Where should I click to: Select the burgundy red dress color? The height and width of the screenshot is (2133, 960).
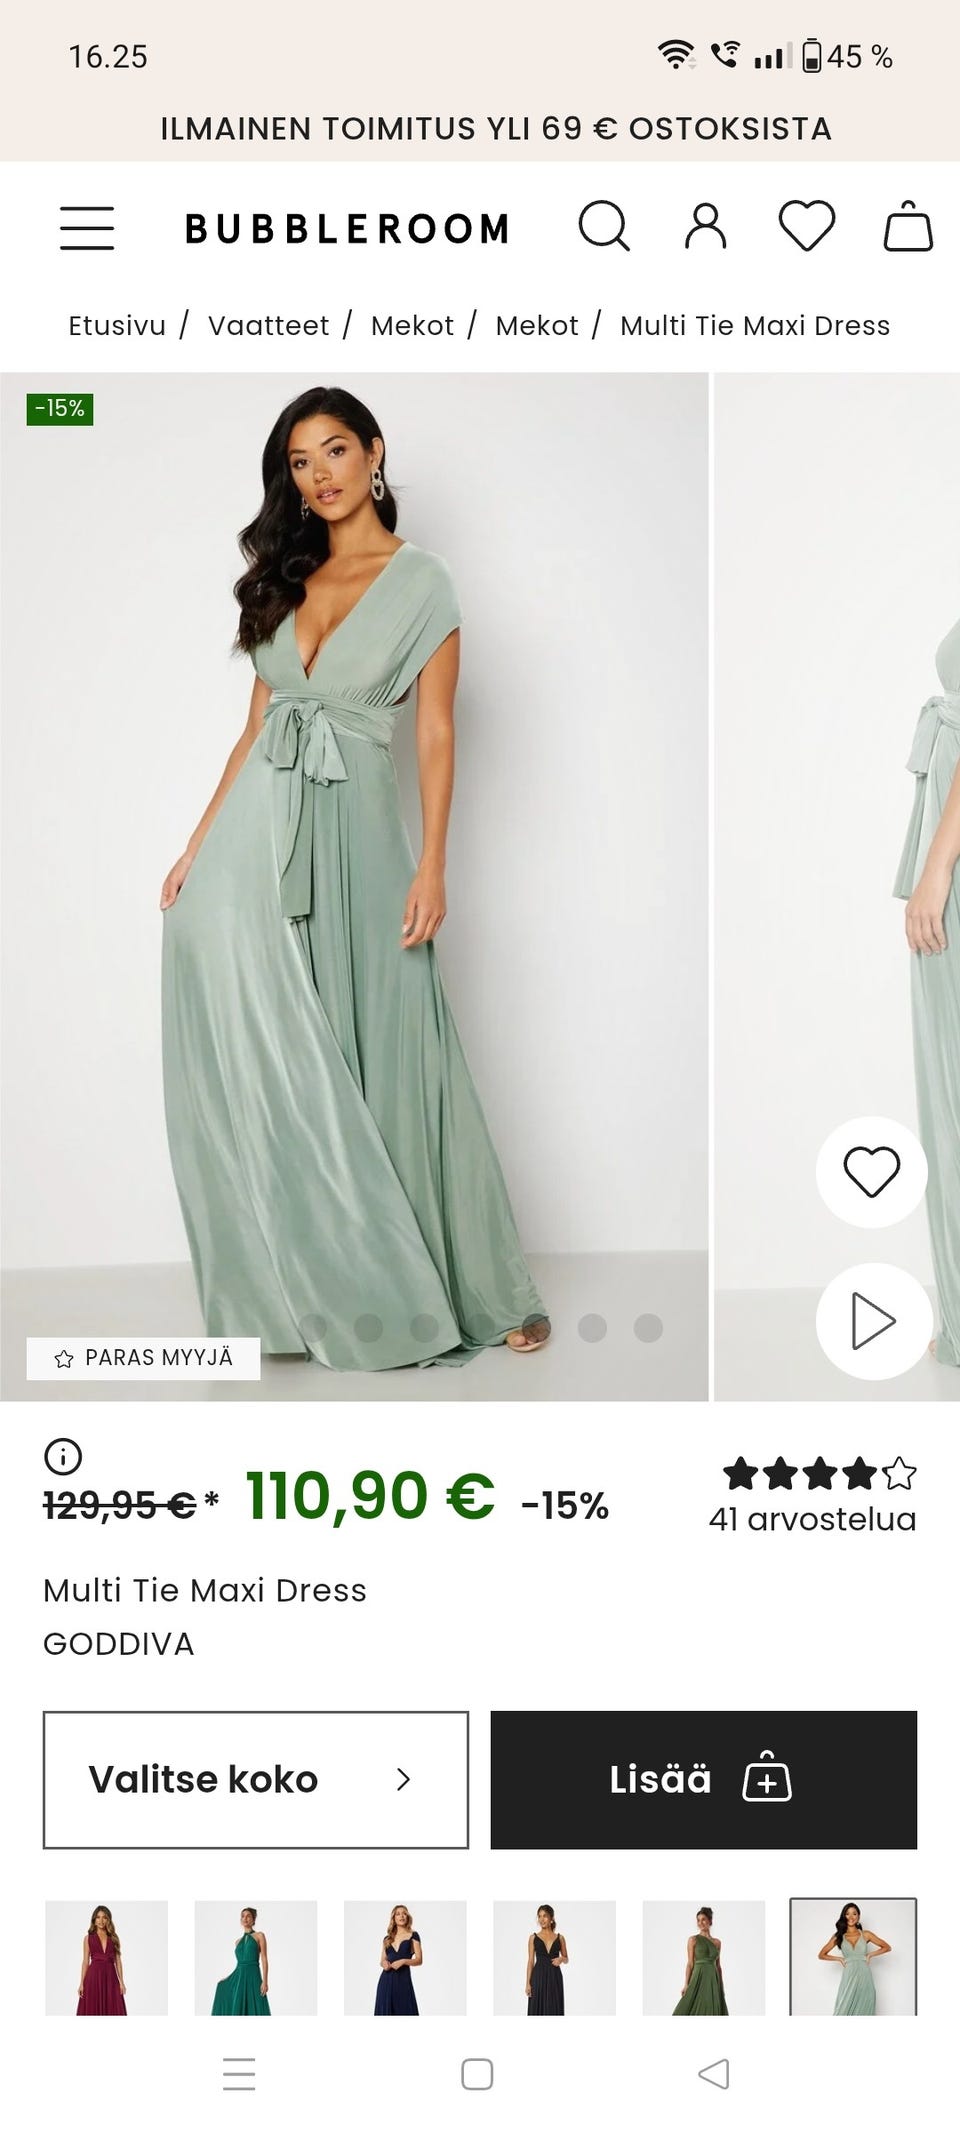pyautogui.click(x=107, y=1957)
